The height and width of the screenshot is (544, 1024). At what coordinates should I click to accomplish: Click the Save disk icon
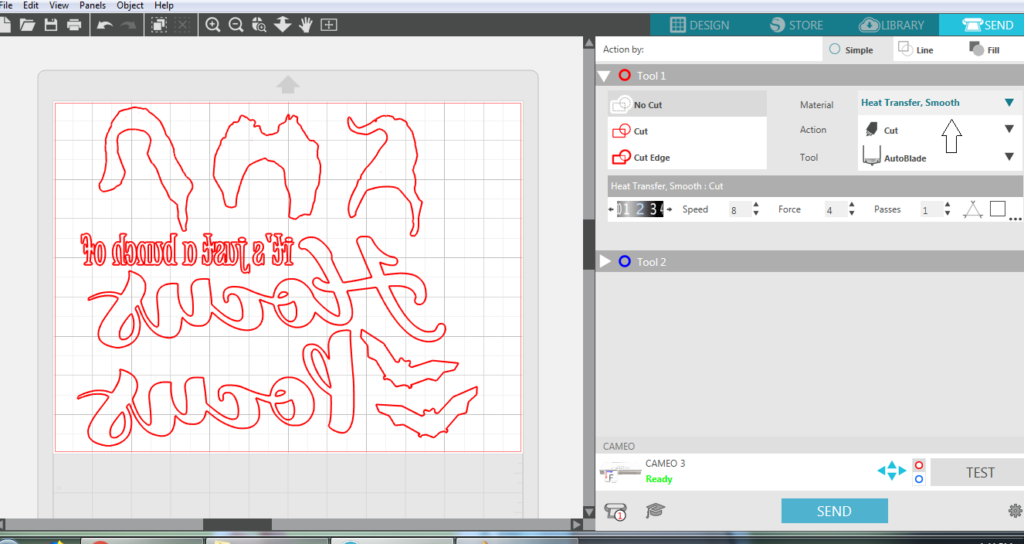tap(51, 25)
